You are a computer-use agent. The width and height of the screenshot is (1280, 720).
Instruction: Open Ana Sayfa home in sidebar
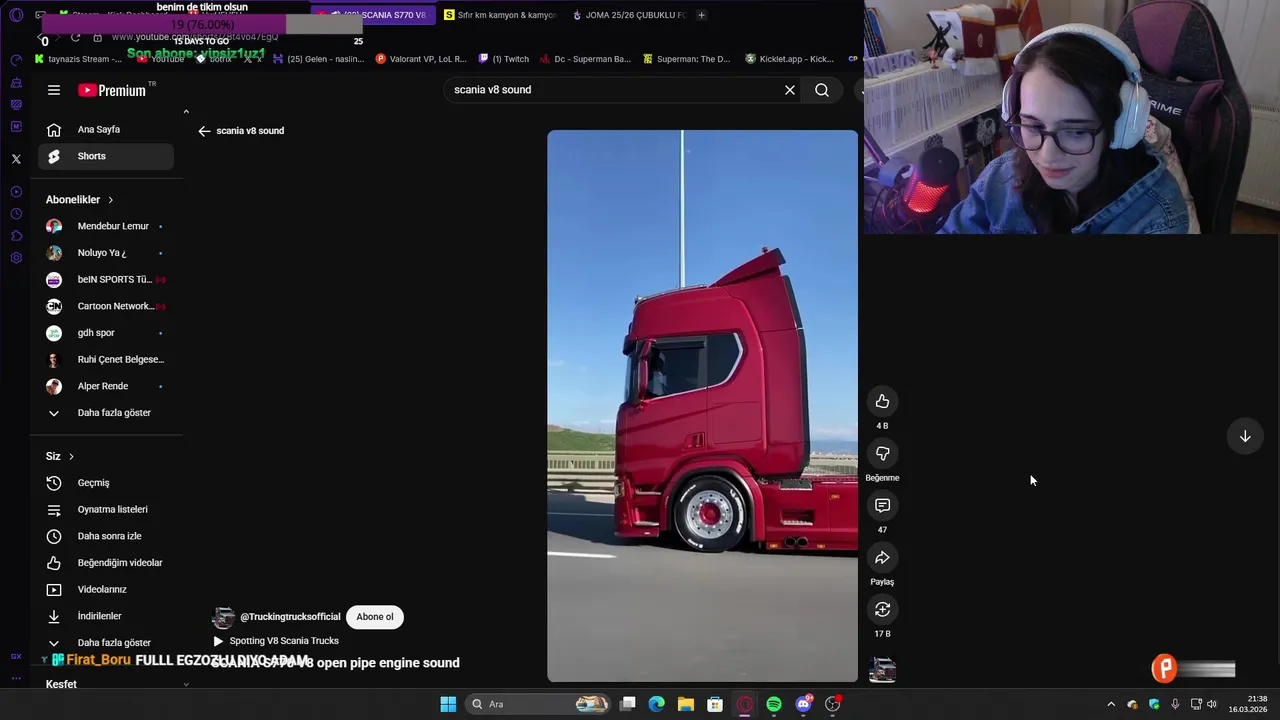pos(106,129)
